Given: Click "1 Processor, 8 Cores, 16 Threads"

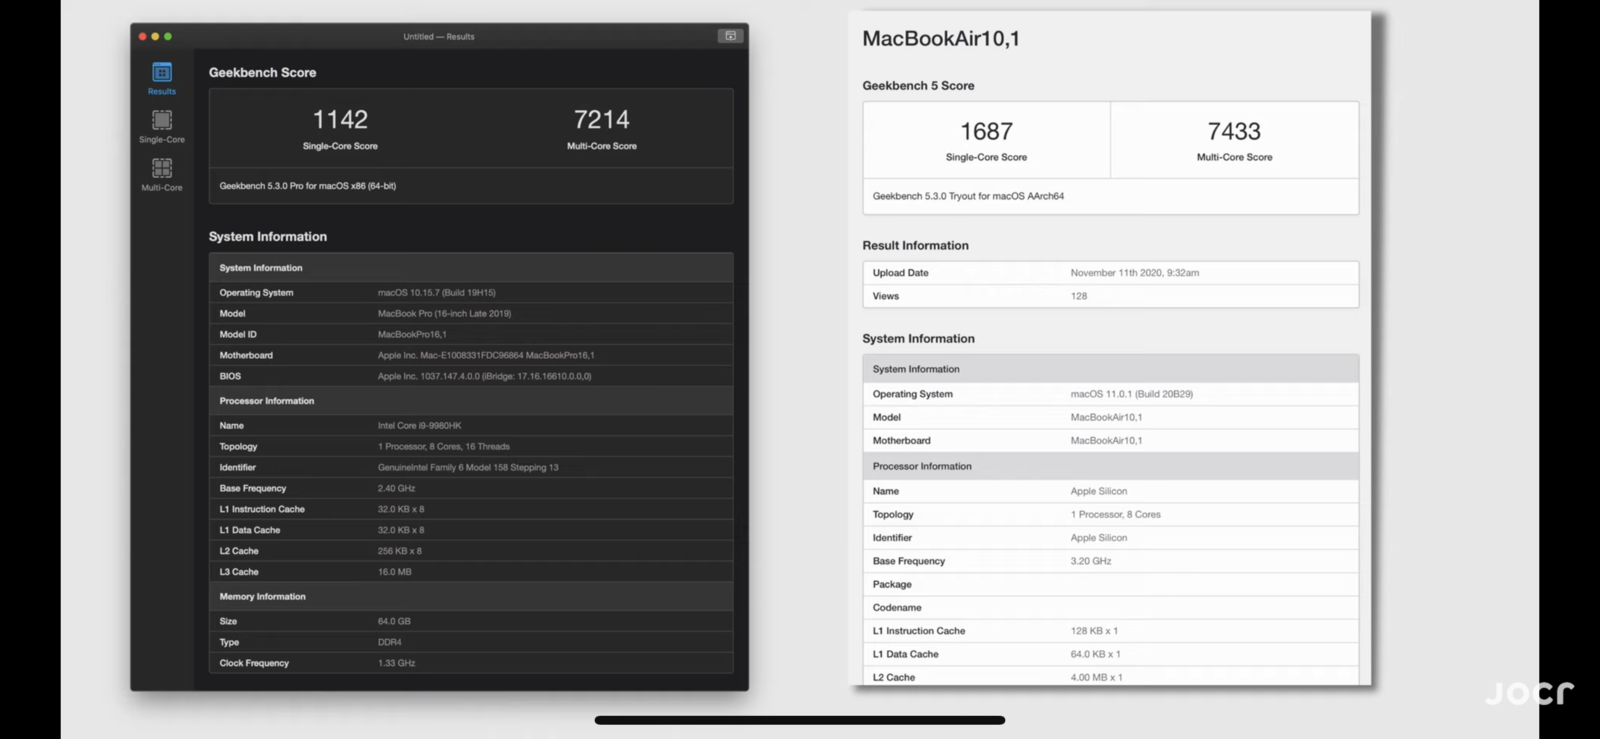Looking at the screenshot, I should [444, 447].
